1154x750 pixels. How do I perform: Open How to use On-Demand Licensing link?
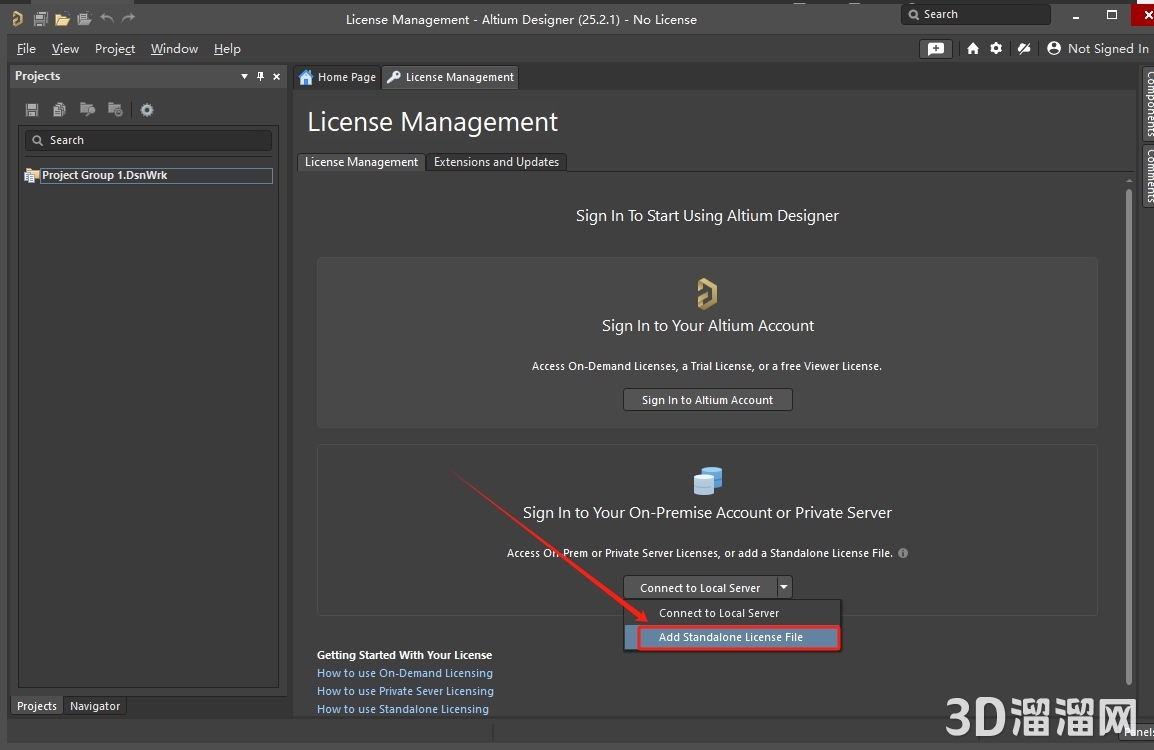tap(405, 673)
